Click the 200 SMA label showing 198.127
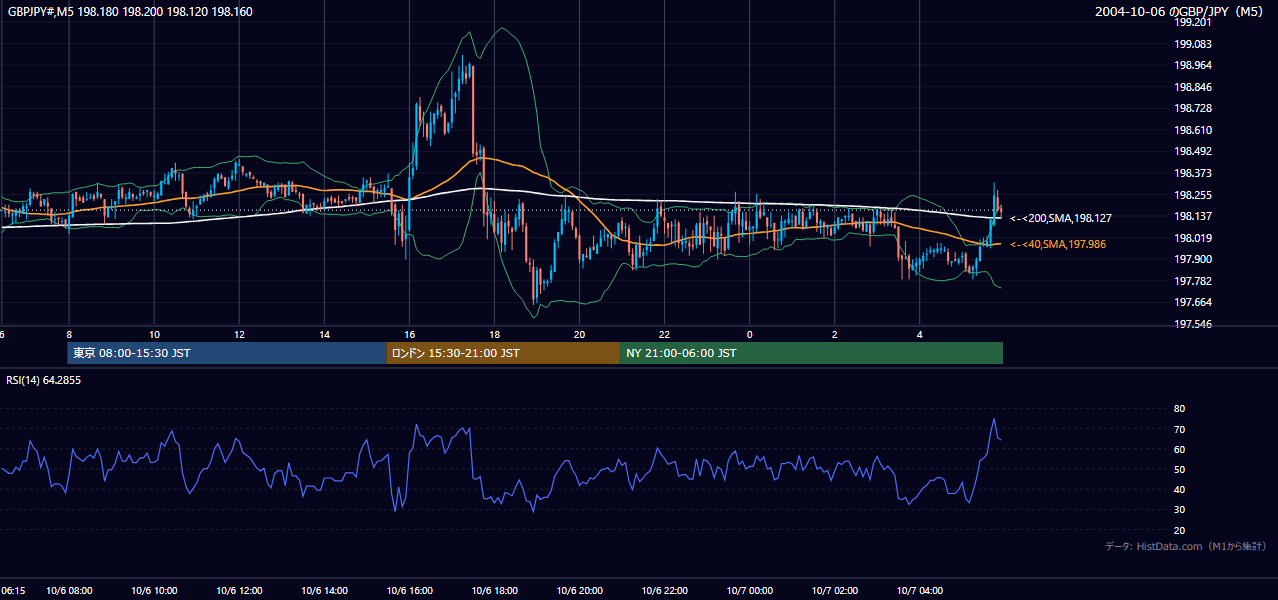 1061,218
